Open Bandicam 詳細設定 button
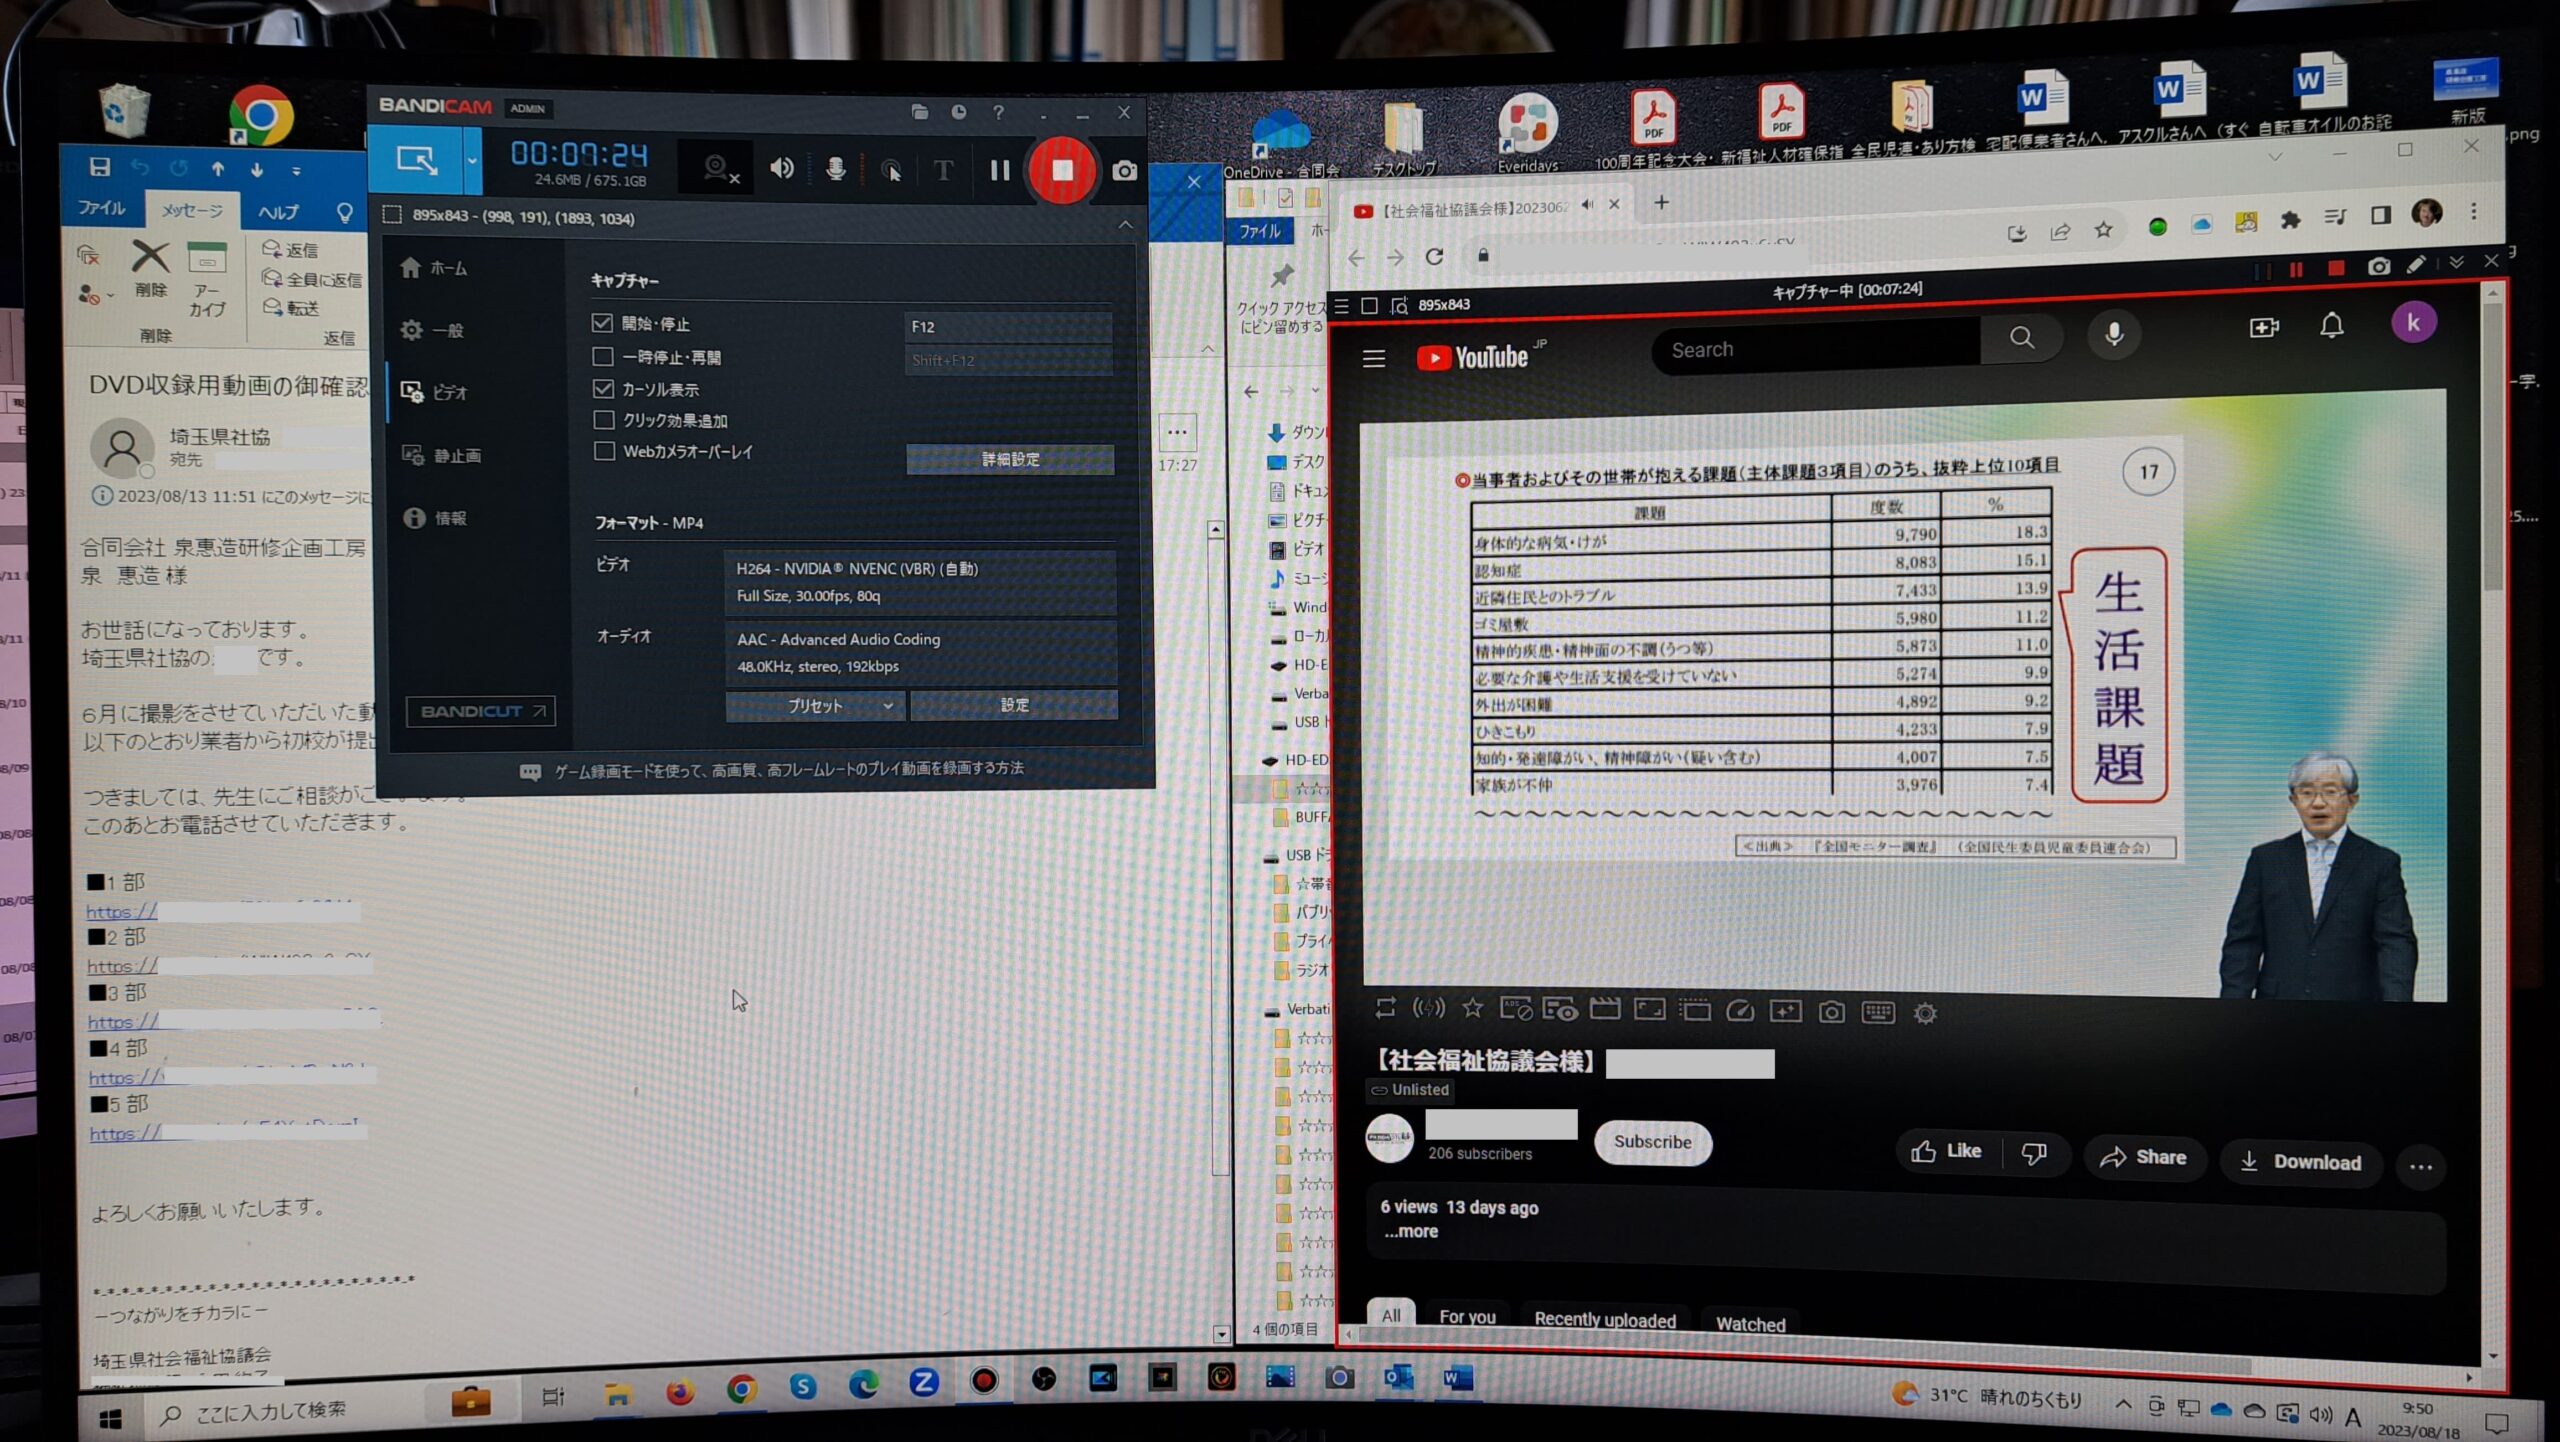The width and height of the screenshot is (2560, 1442). (x=1010, y=459)
